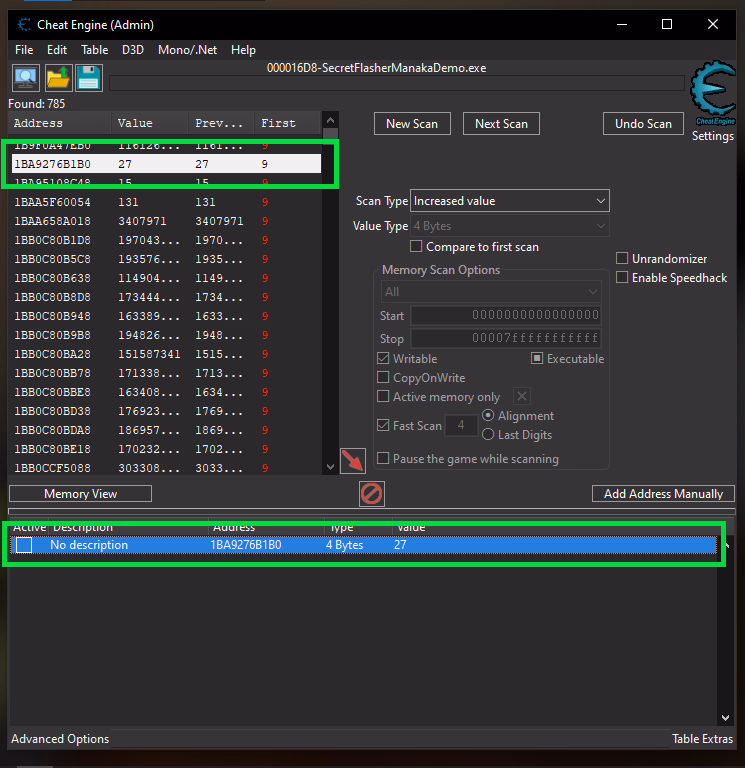The width and height of the screenshot is (745, 768).
Task: Enable the Unrandomizer checkbox
Action: point(622,258)
